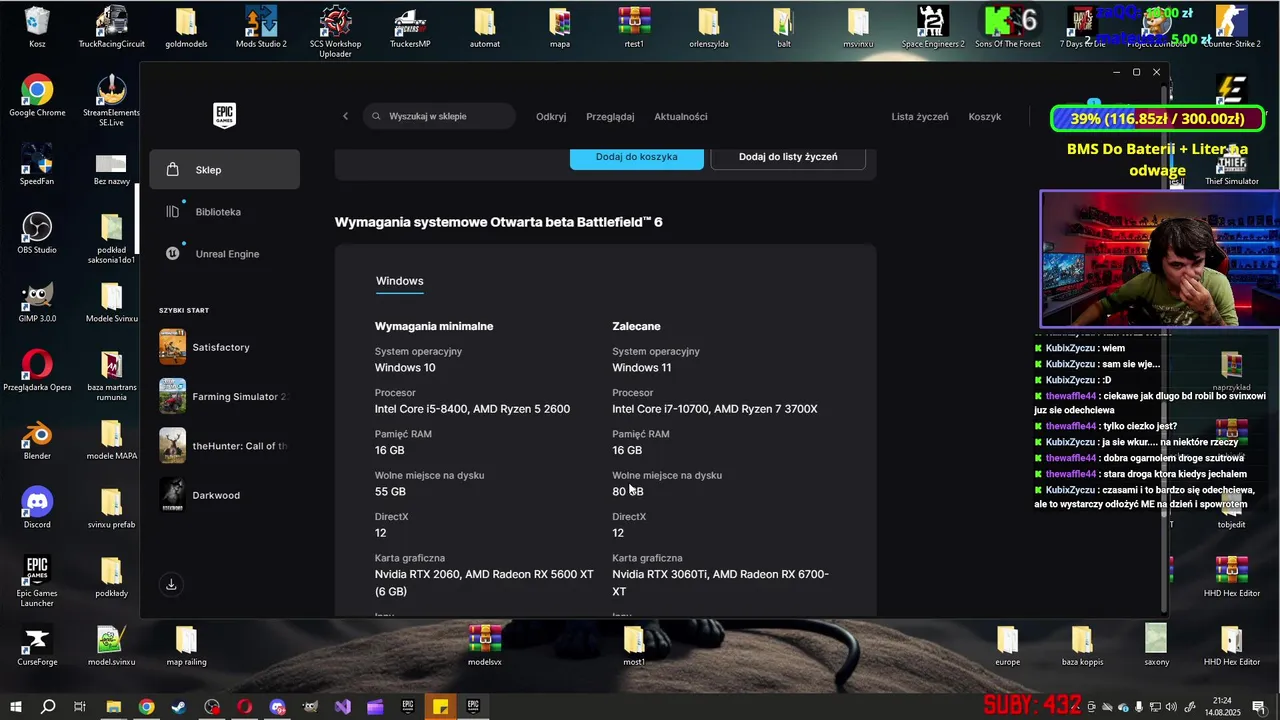The image size is (1280, 720).
Task: Launch Mods Studio 2 desktop icon
Action: (261, 27)
